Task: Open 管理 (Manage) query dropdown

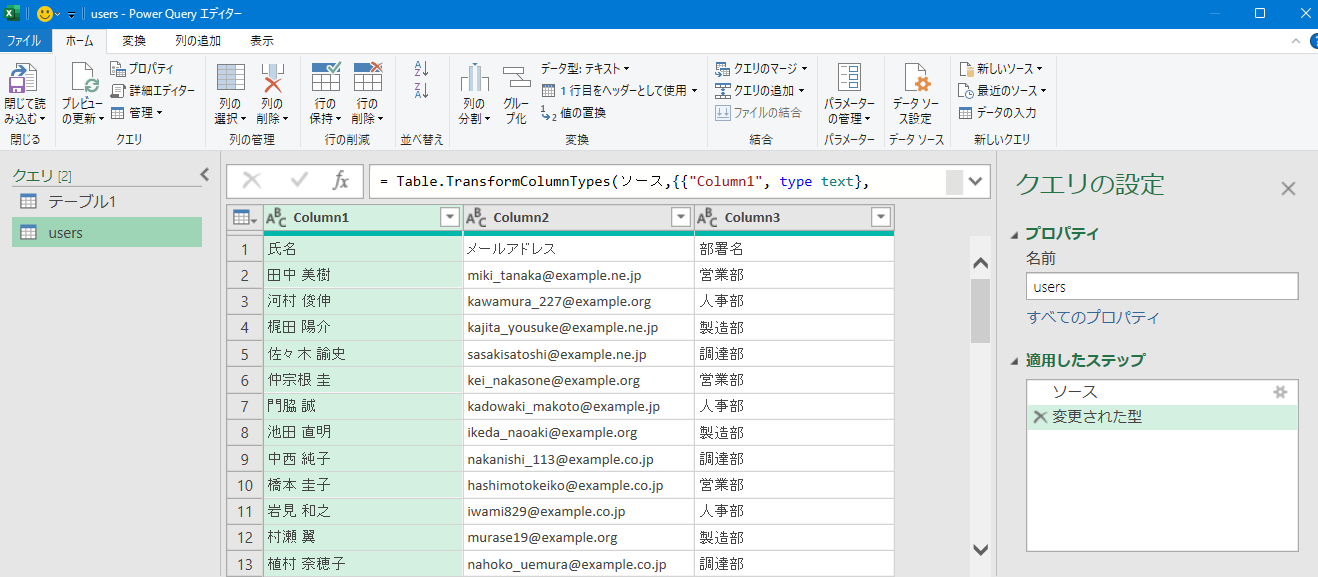Action: pos(136,113)
